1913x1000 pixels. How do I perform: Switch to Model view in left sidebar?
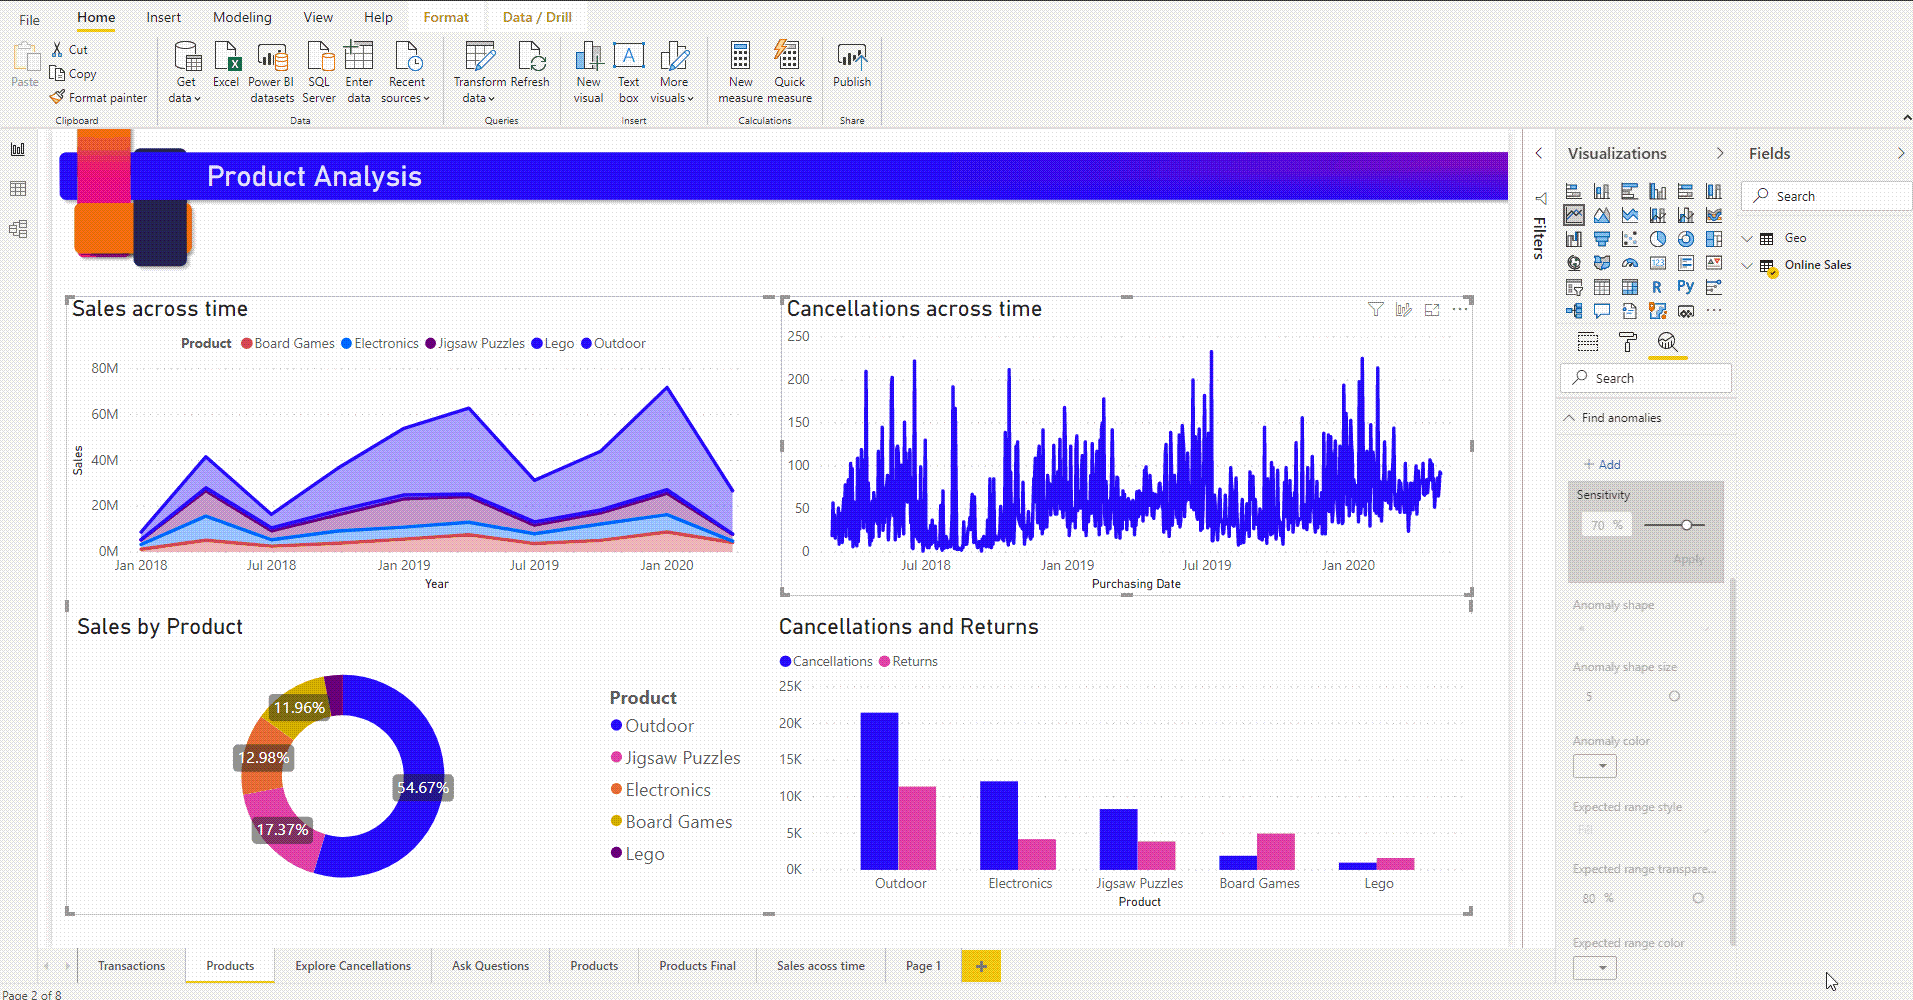point(17,228)
